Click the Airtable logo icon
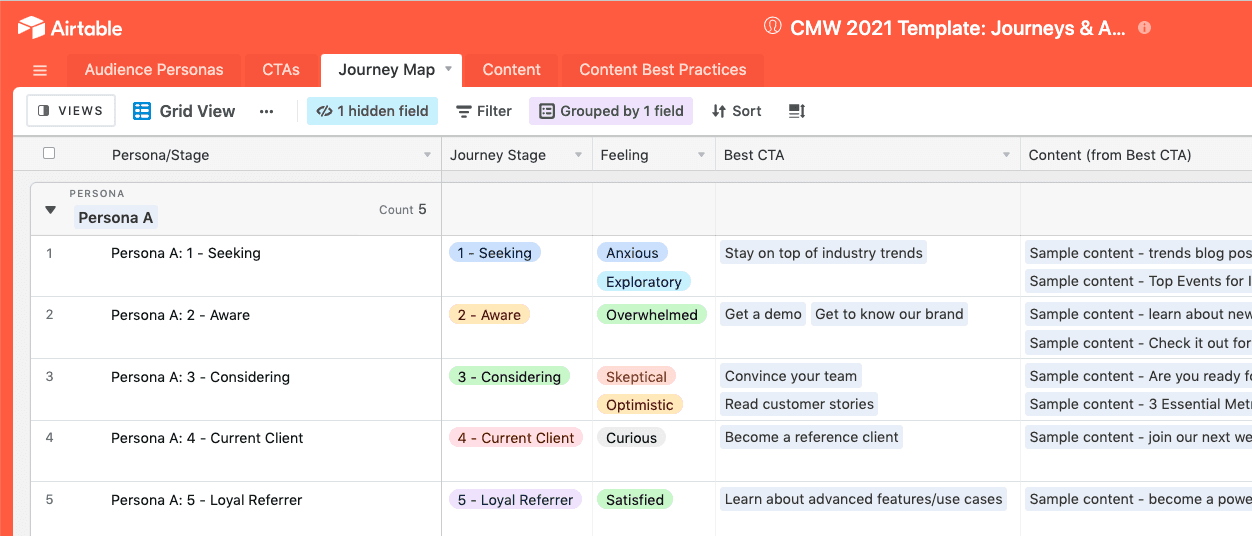This screenshot has width=1252, height=536. (31, 27)
